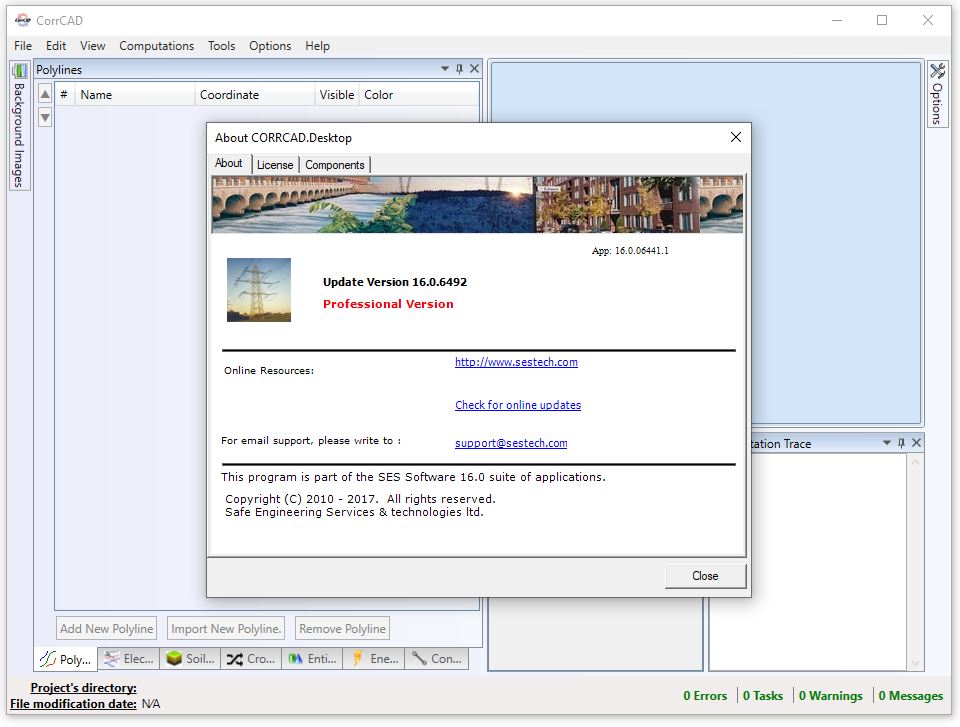Screen dimensions: 960x727
Task: Select the Soil tab at the bottom
Action: pos(188,659)
